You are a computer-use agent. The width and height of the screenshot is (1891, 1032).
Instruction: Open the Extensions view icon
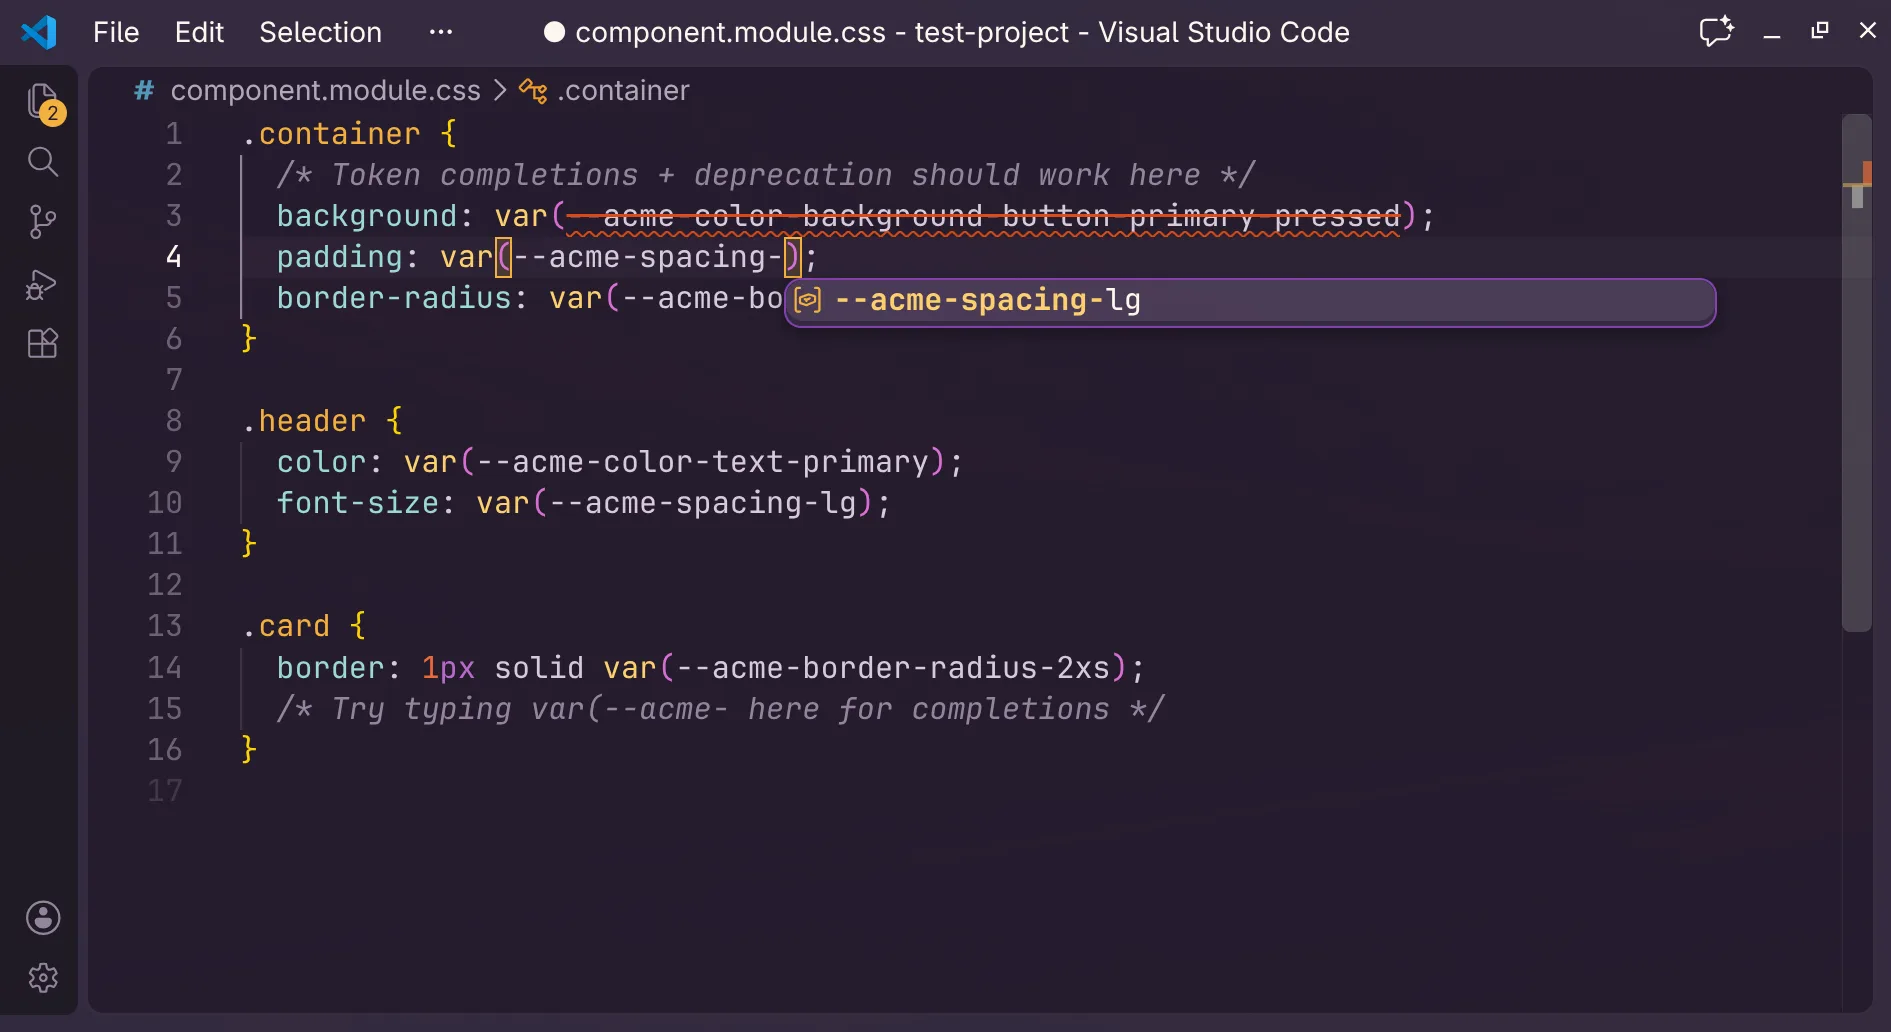43,344
